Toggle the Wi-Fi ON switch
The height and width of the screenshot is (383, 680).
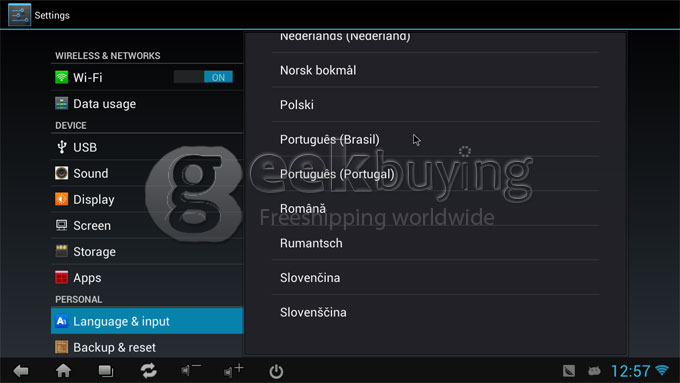pyautogui.click(x=203, y=77)
